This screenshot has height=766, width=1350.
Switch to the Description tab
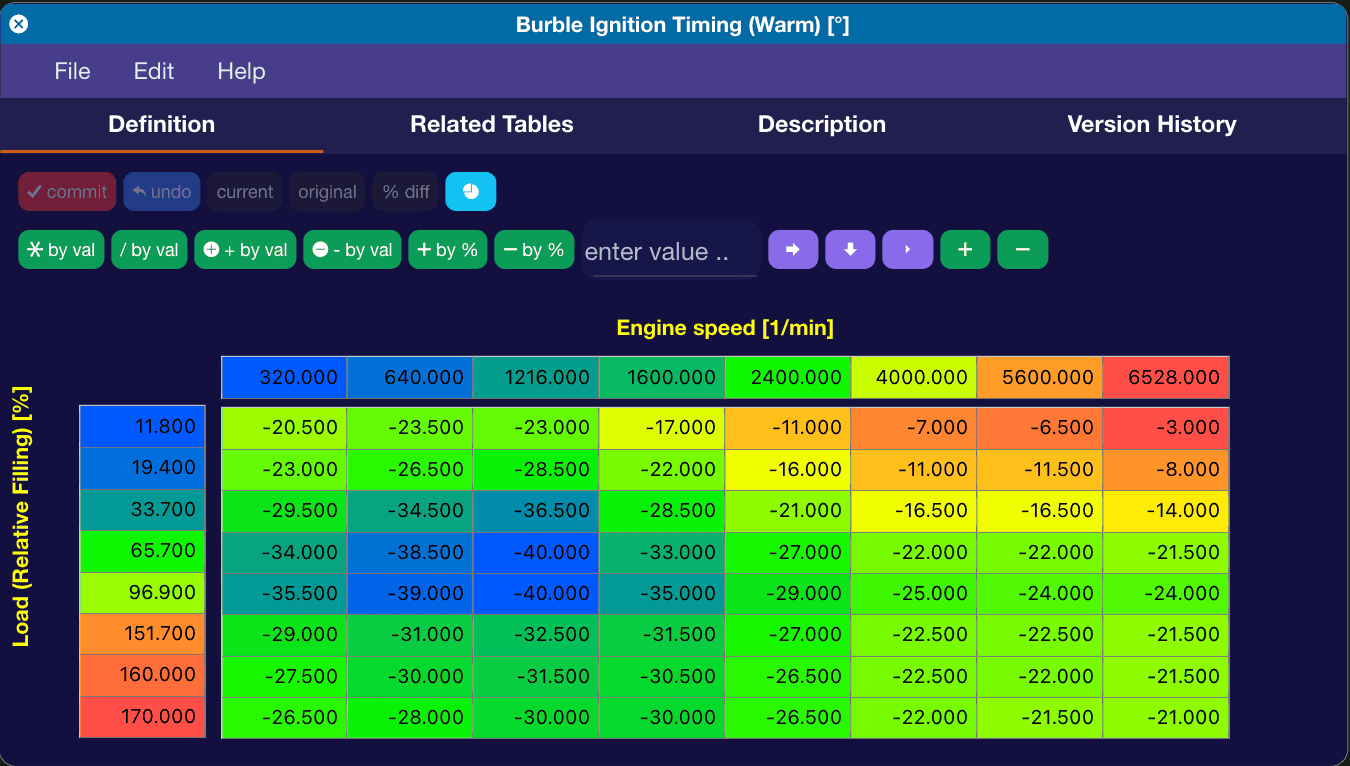[822, 125]
